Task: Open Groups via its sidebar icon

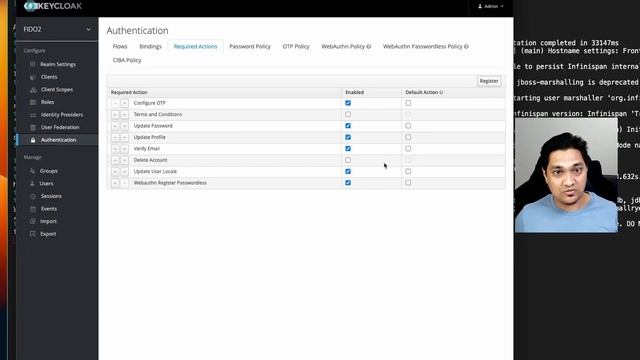Action: [32, 171]
